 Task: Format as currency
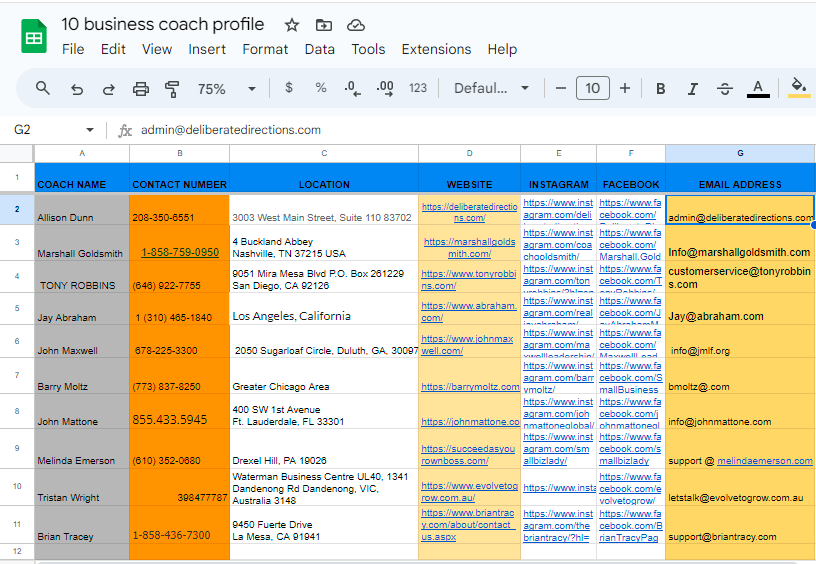tap(289, 88)
